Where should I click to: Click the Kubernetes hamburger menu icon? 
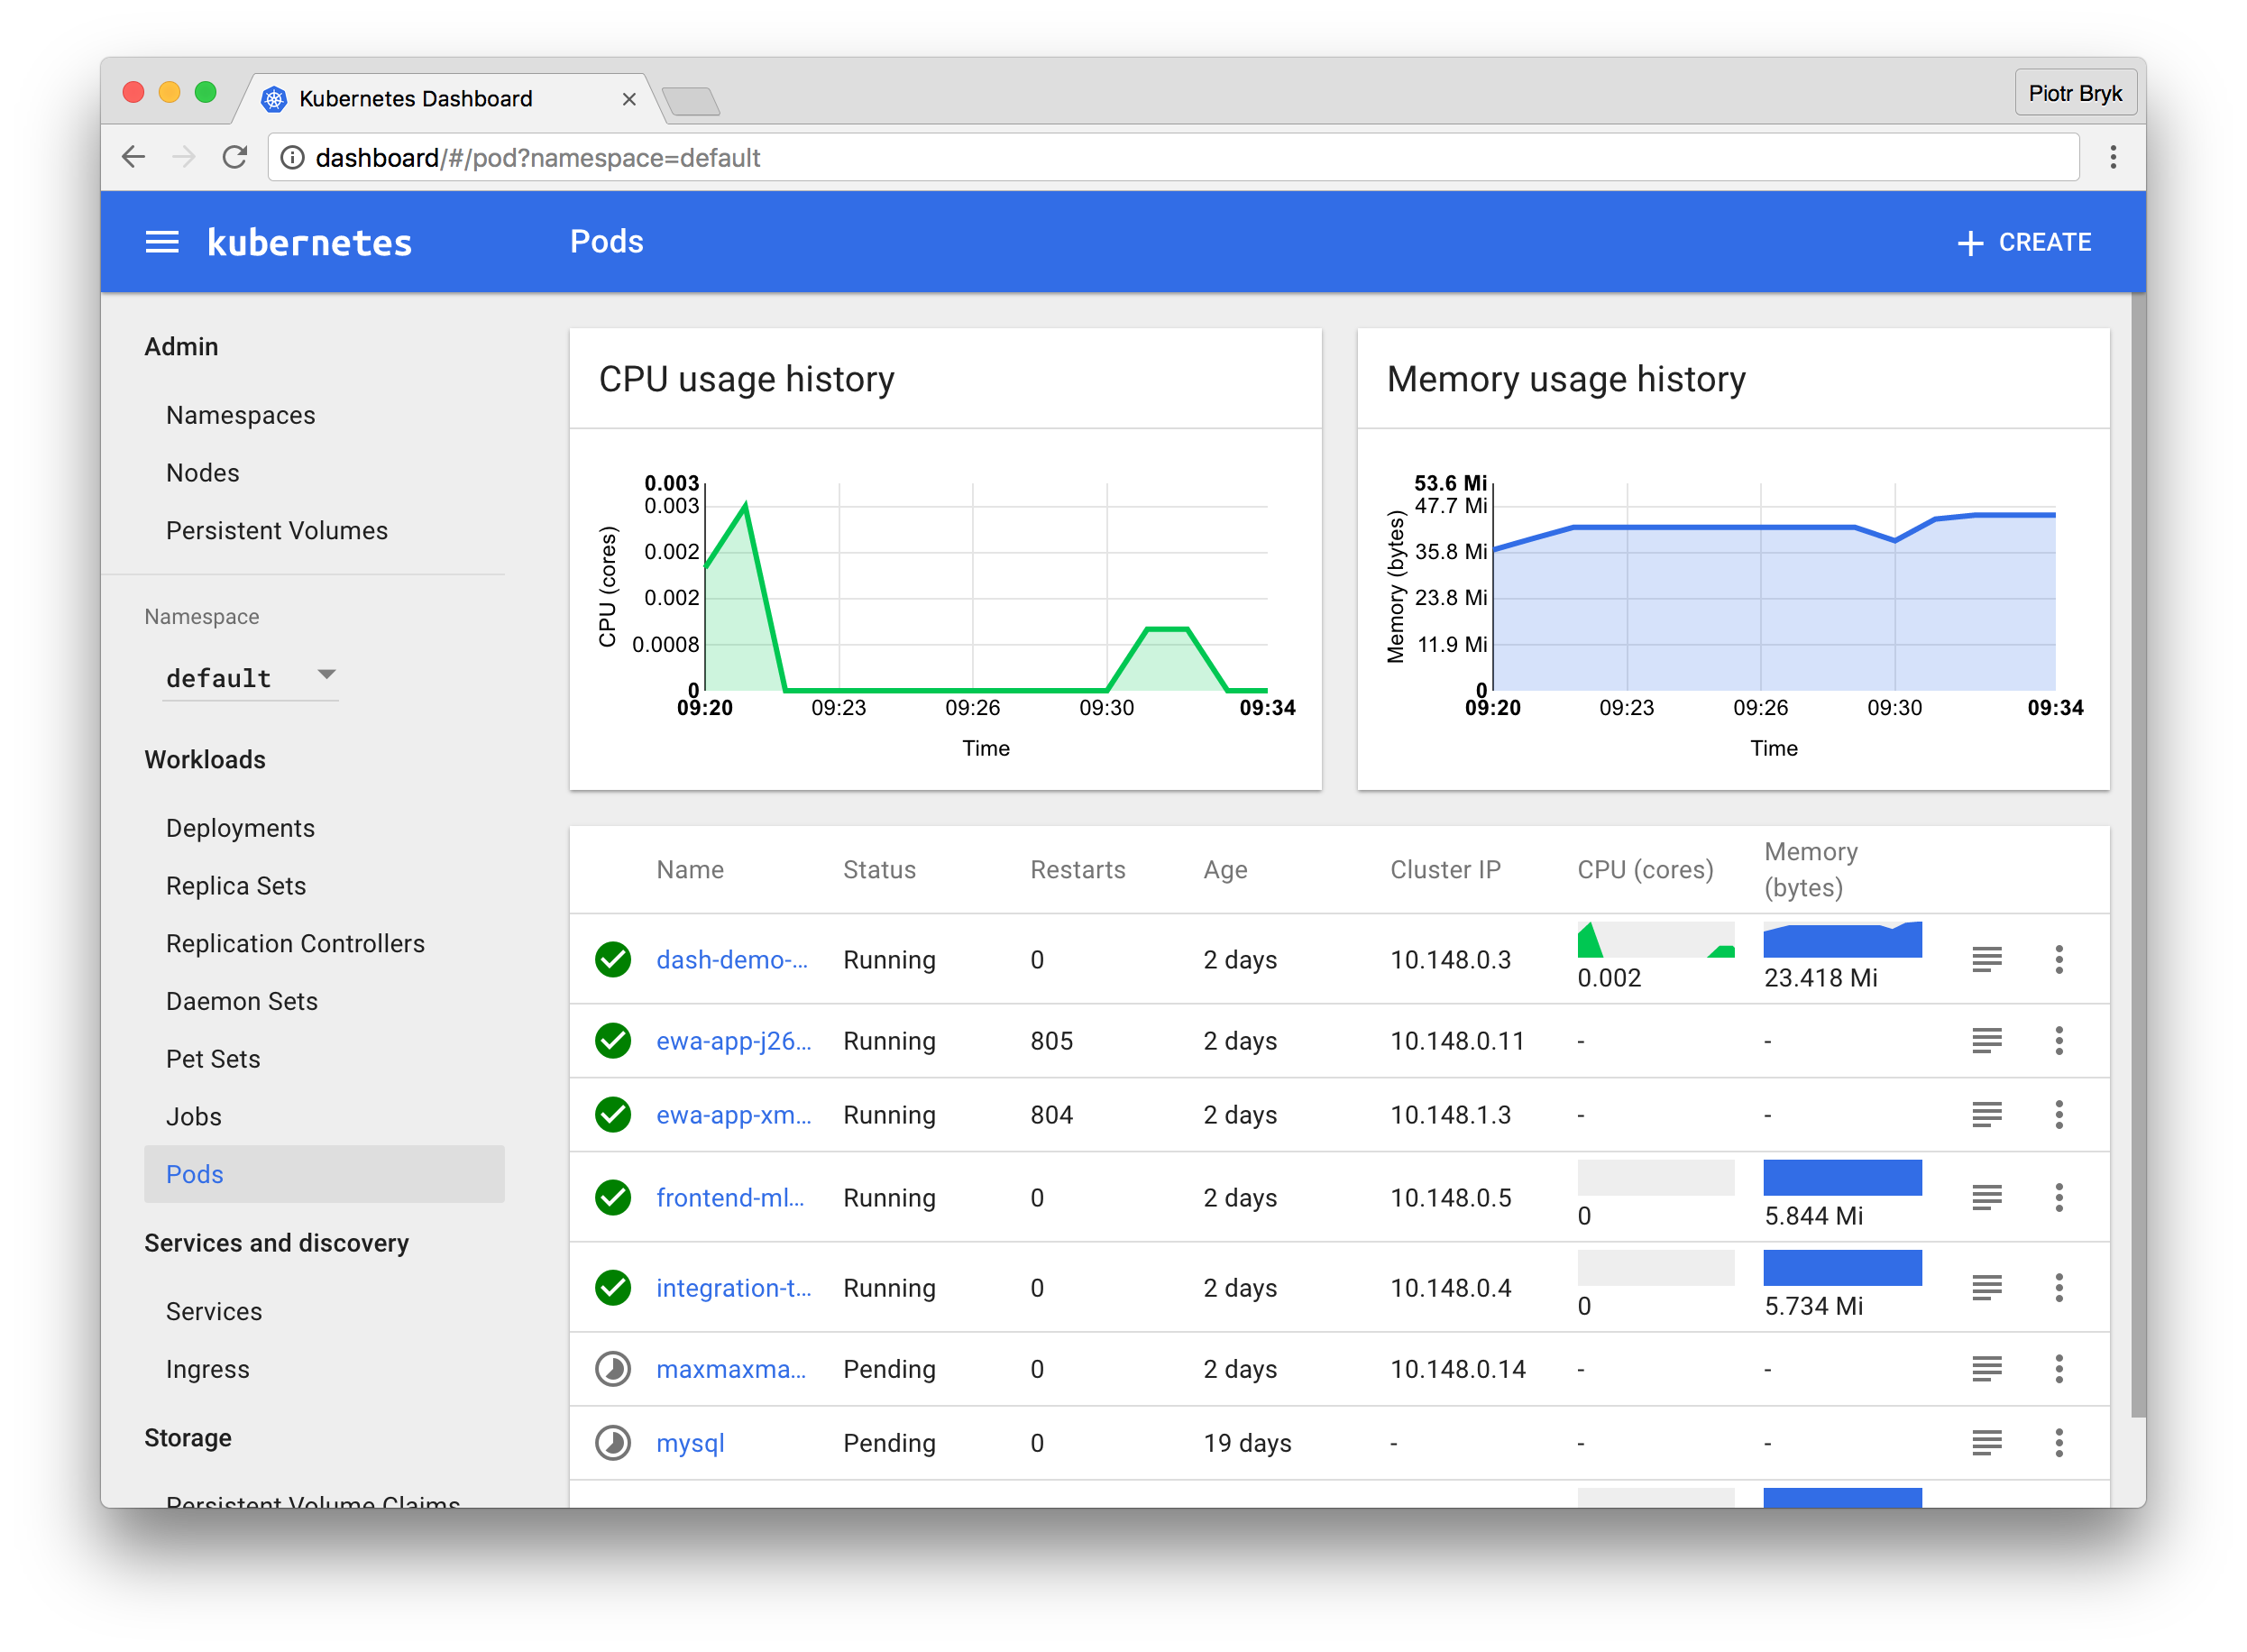click(x=162, y=243)
